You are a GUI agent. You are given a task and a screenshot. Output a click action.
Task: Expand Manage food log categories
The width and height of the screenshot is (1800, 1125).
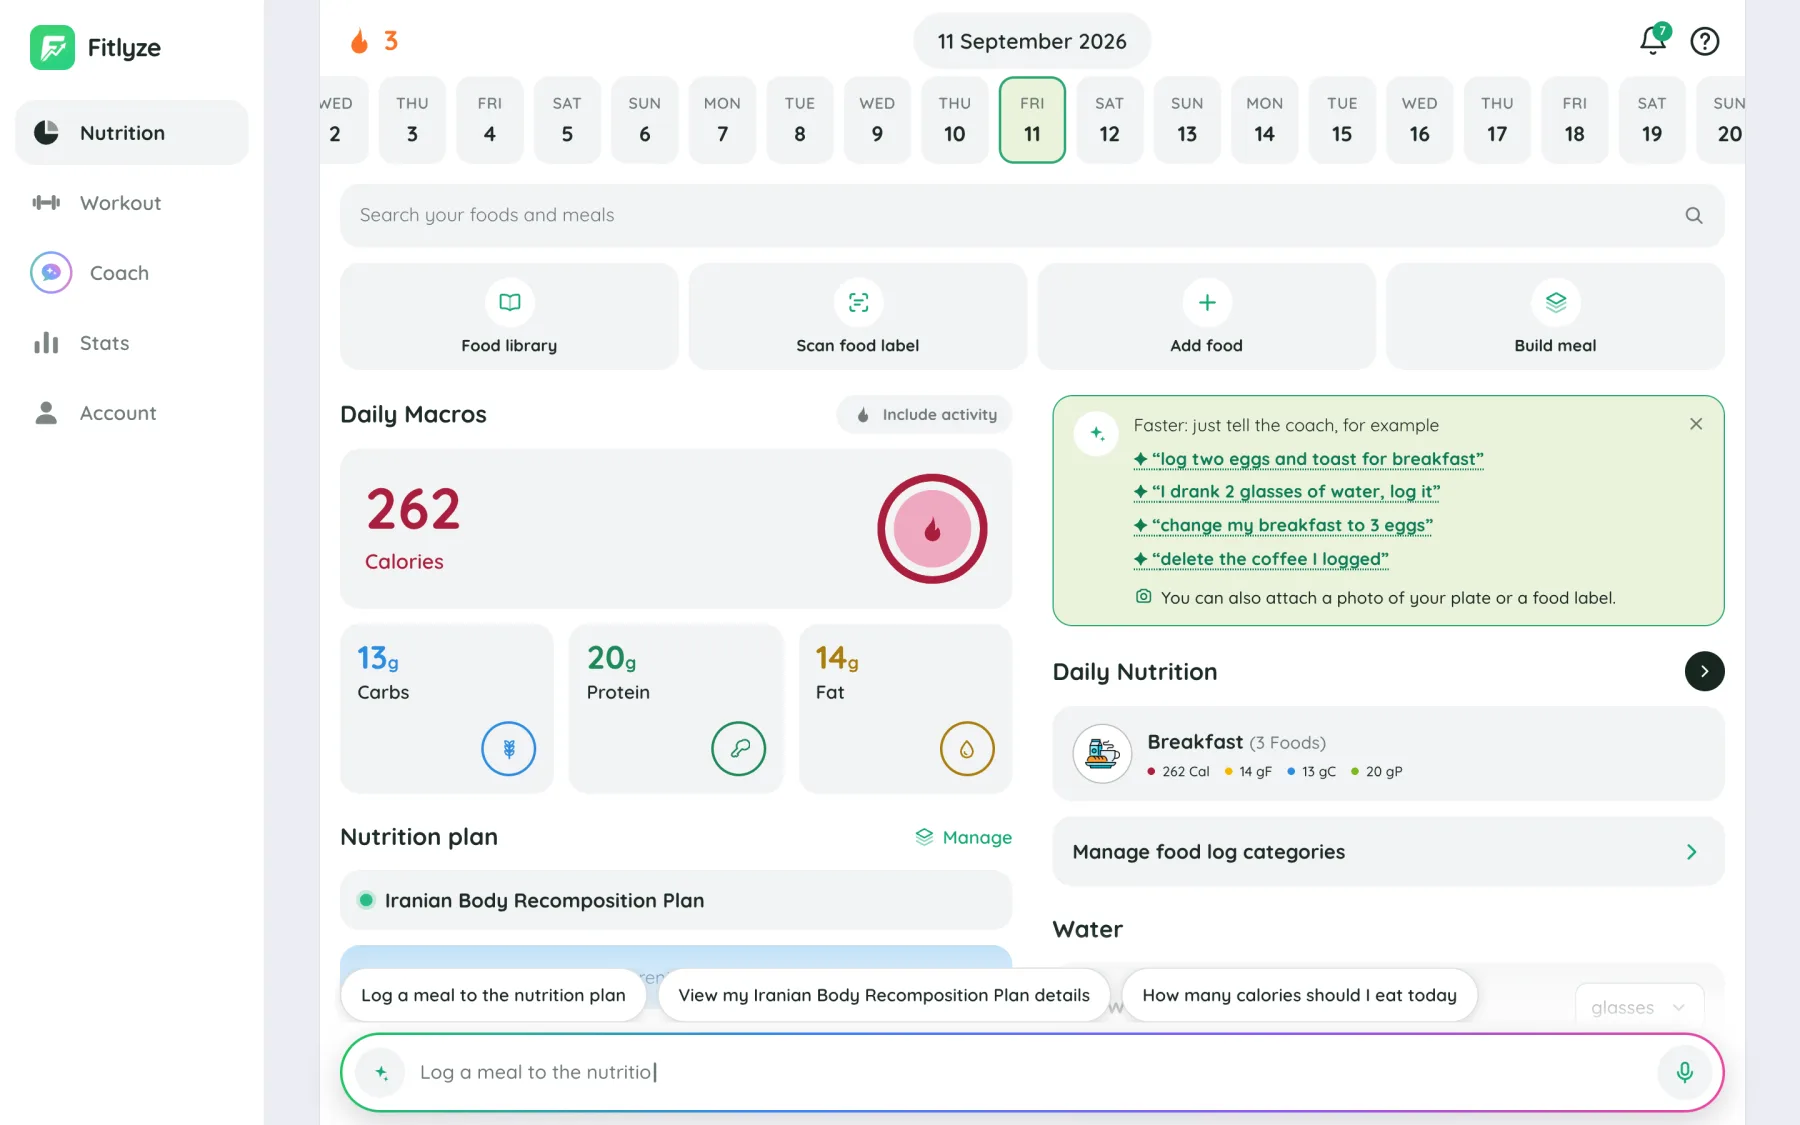(1388, 852)
